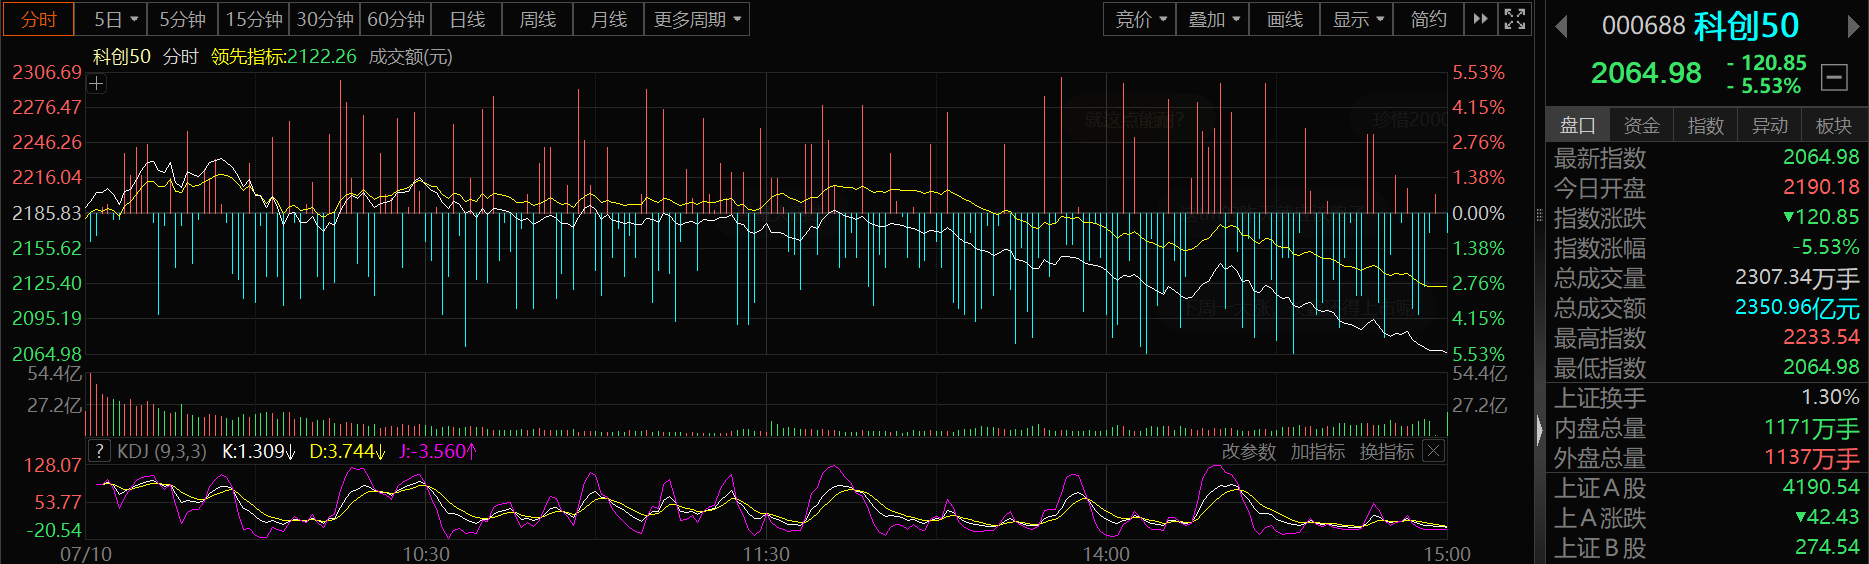Viewport: 1869px width, 564px height.
Task: Collapse the right panel using side arrow
Action: (x=1539, y=430)
